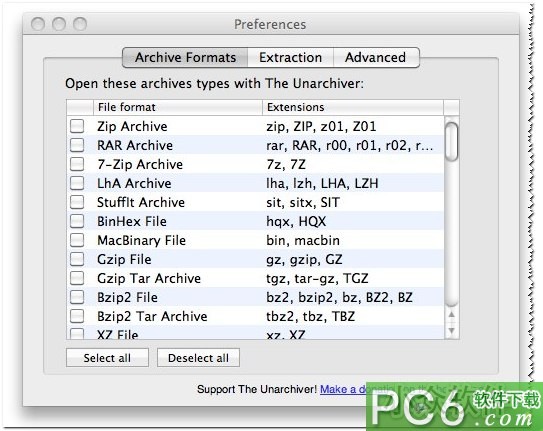Toggle the Gzip Tar Archive checkbox
This screenshot has height=431, width=543.
[x=77, y=278]
